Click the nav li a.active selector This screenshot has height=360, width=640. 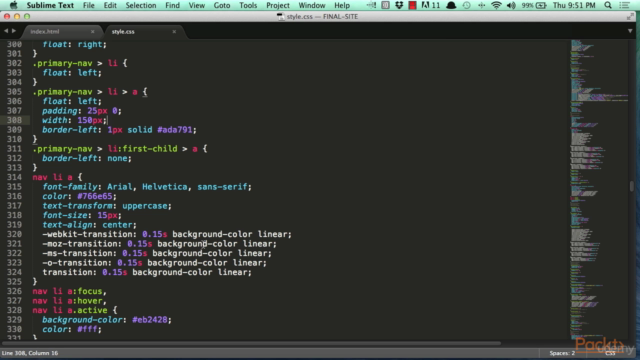(x=70, y=310)
